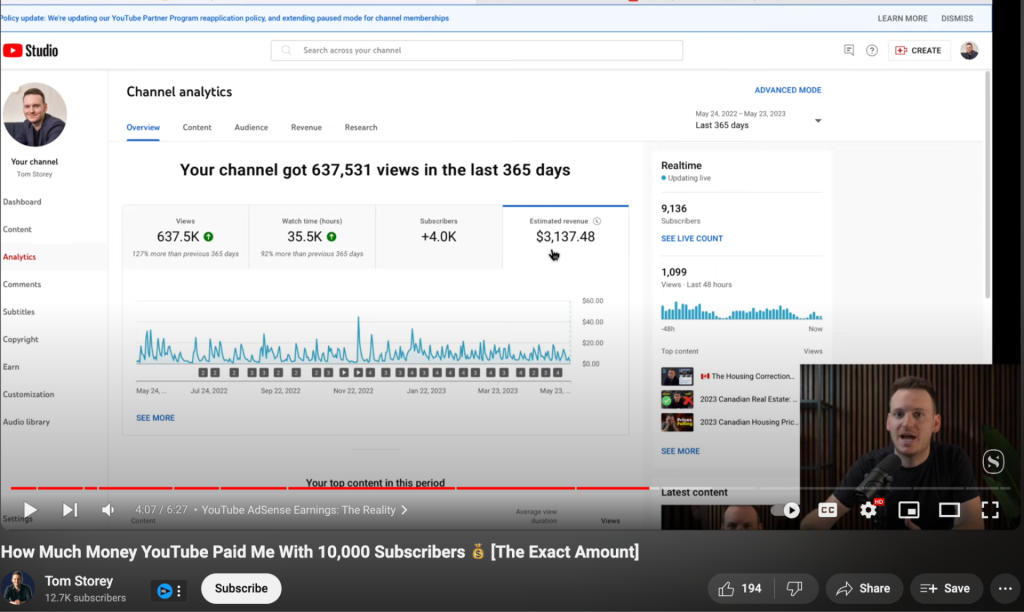Switch to the Audience tab
The image size is (1024, 612).
point(251,127)
